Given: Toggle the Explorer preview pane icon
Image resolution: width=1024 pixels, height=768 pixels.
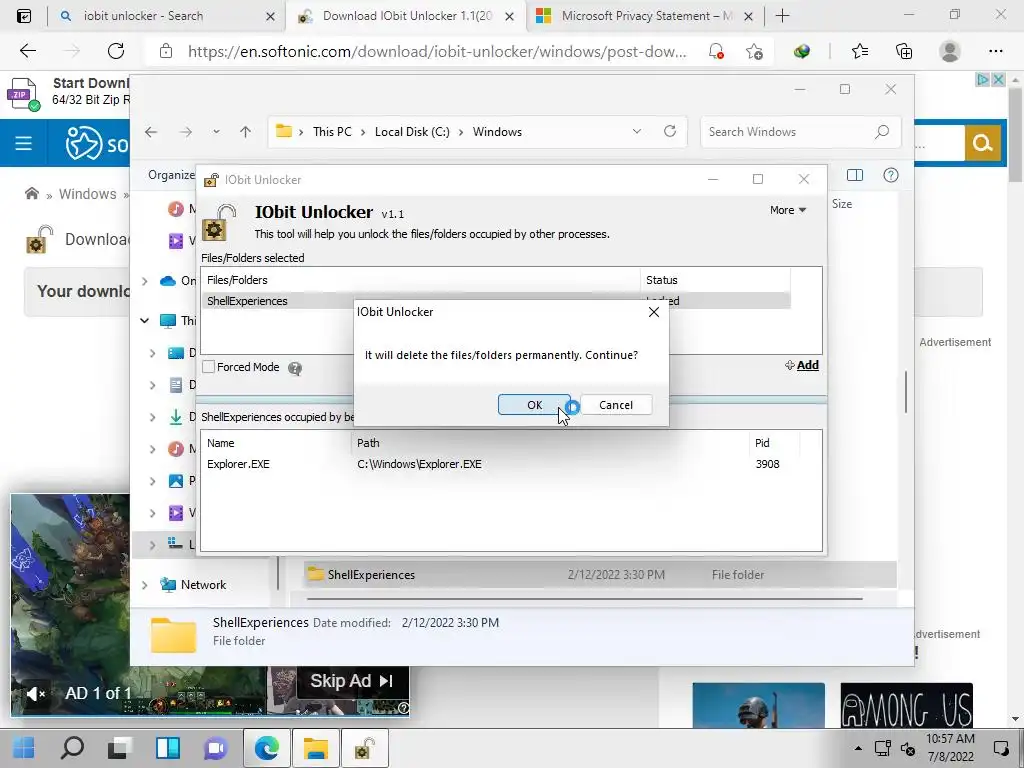Looking at the screenshot, I should tap(855, 175).
